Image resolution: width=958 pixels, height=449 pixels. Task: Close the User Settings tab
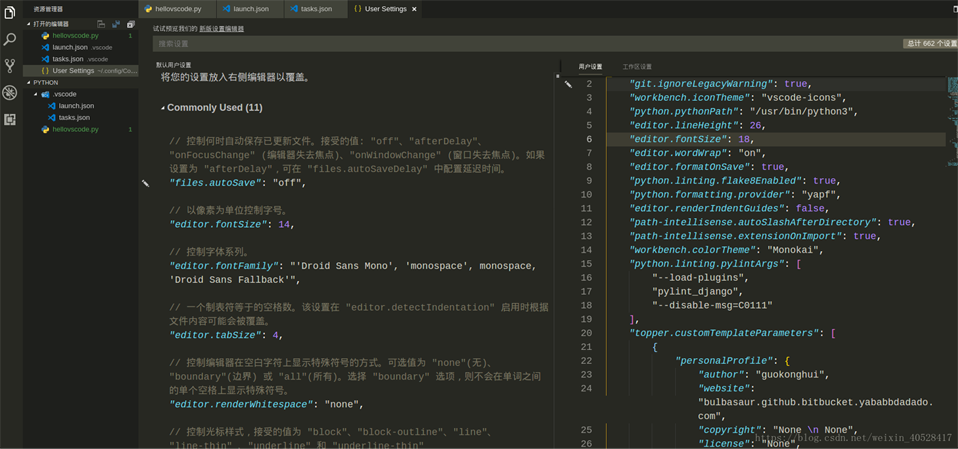pyautogui.click(x=414, y=9)
